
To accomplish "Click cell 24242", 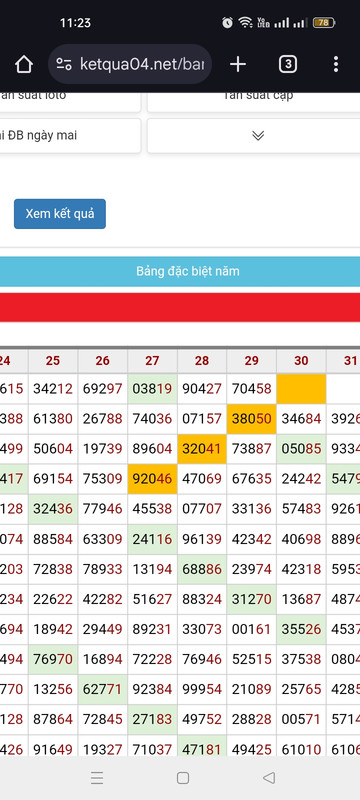I will (301, 480).
